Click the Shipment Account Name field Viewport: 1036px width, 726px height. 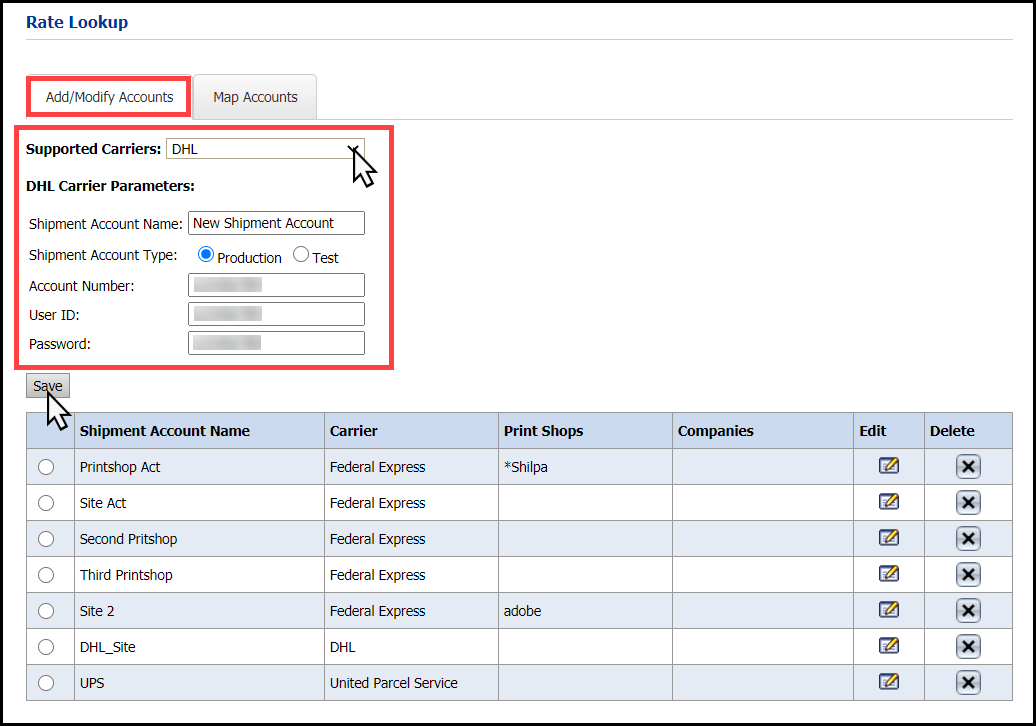(276, 223)
